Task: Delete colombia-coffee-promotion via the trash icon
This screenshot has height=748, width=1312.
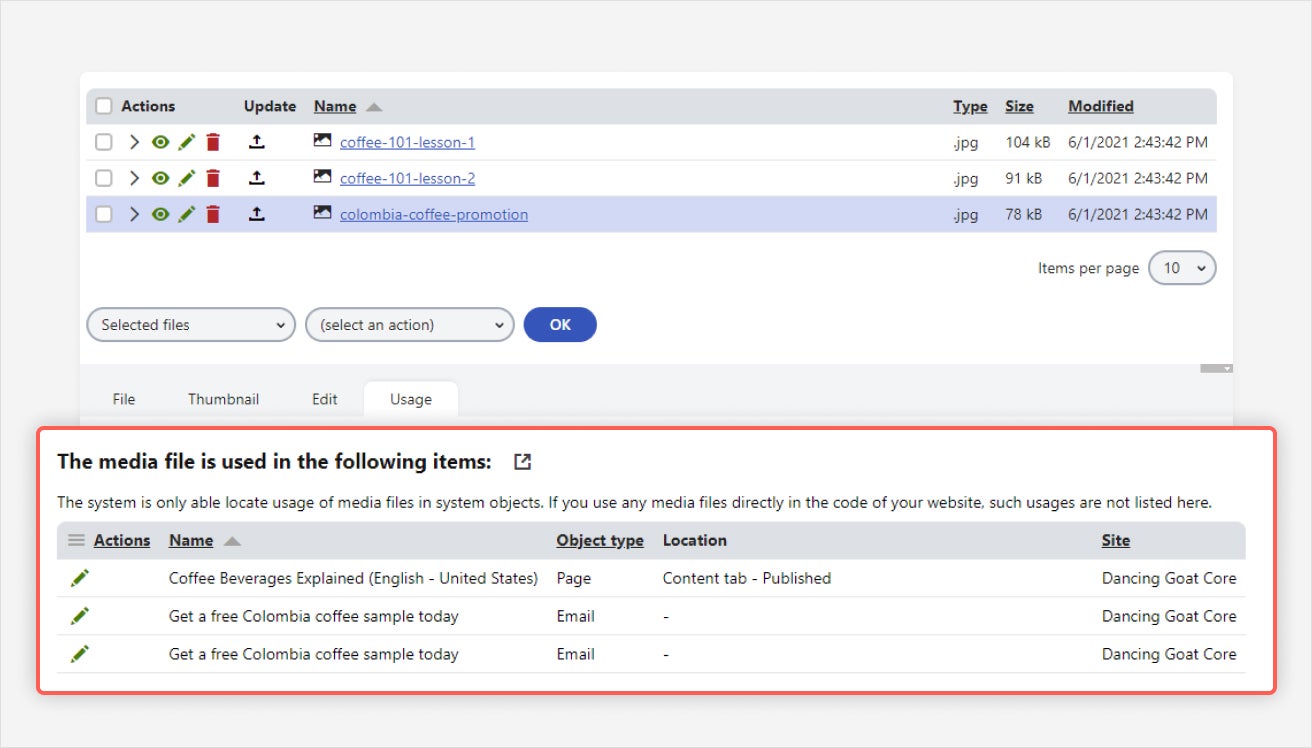Action: point(213,214)
